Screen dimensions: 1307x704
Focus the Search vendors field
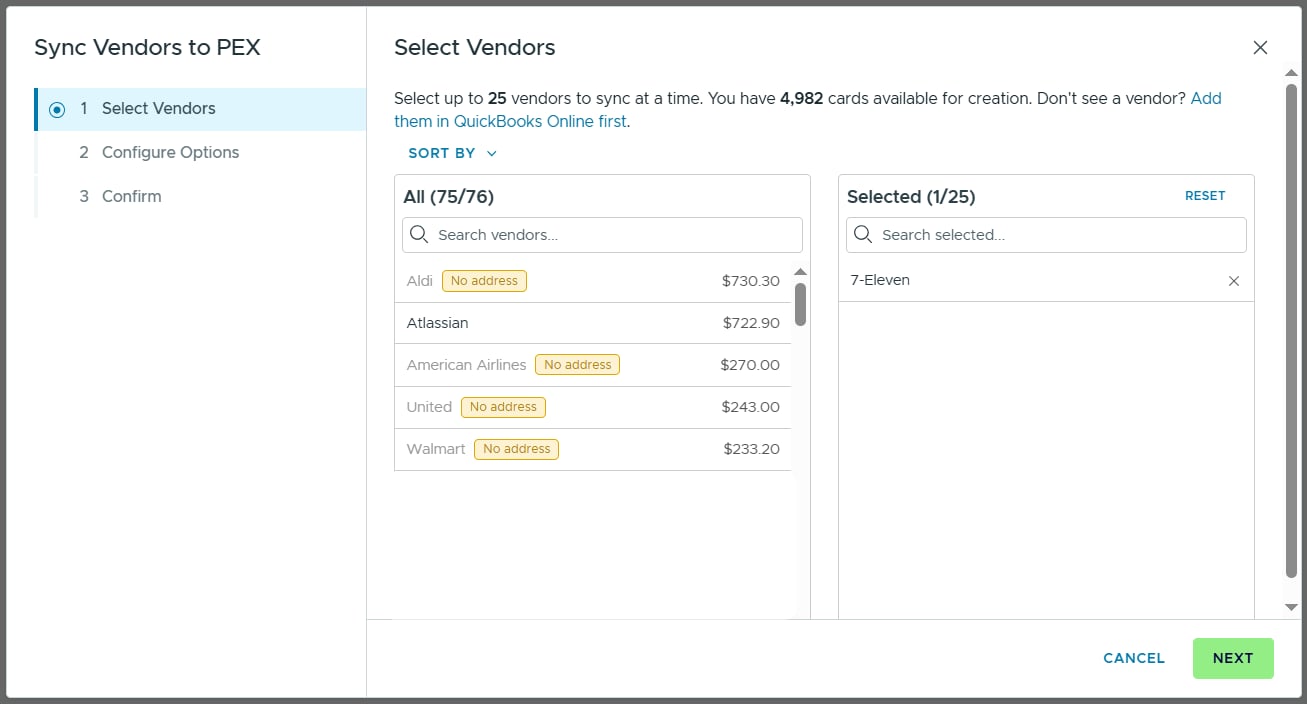[602, 235]
